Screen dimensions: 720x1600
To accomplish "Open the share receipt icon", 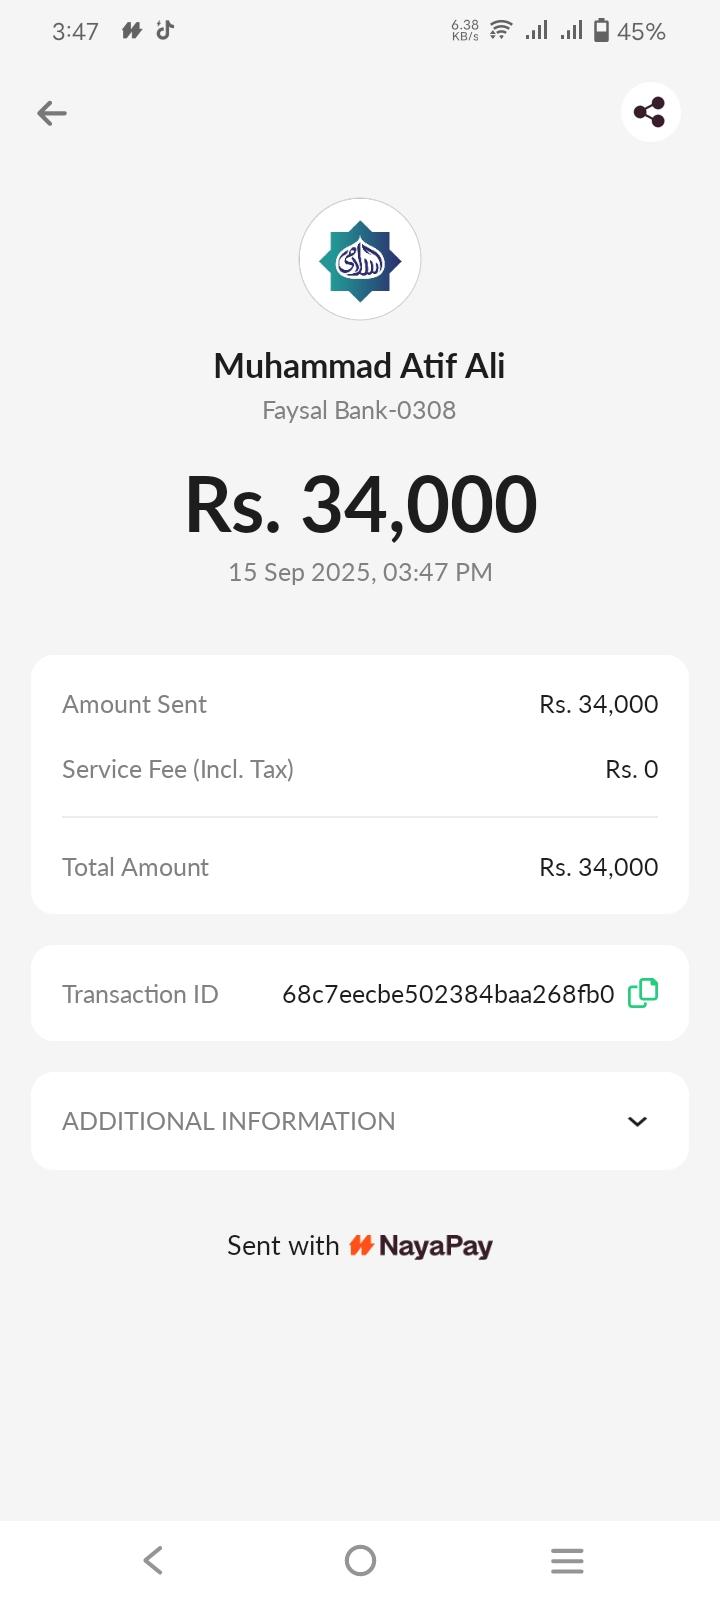I will tap(650, 112).
